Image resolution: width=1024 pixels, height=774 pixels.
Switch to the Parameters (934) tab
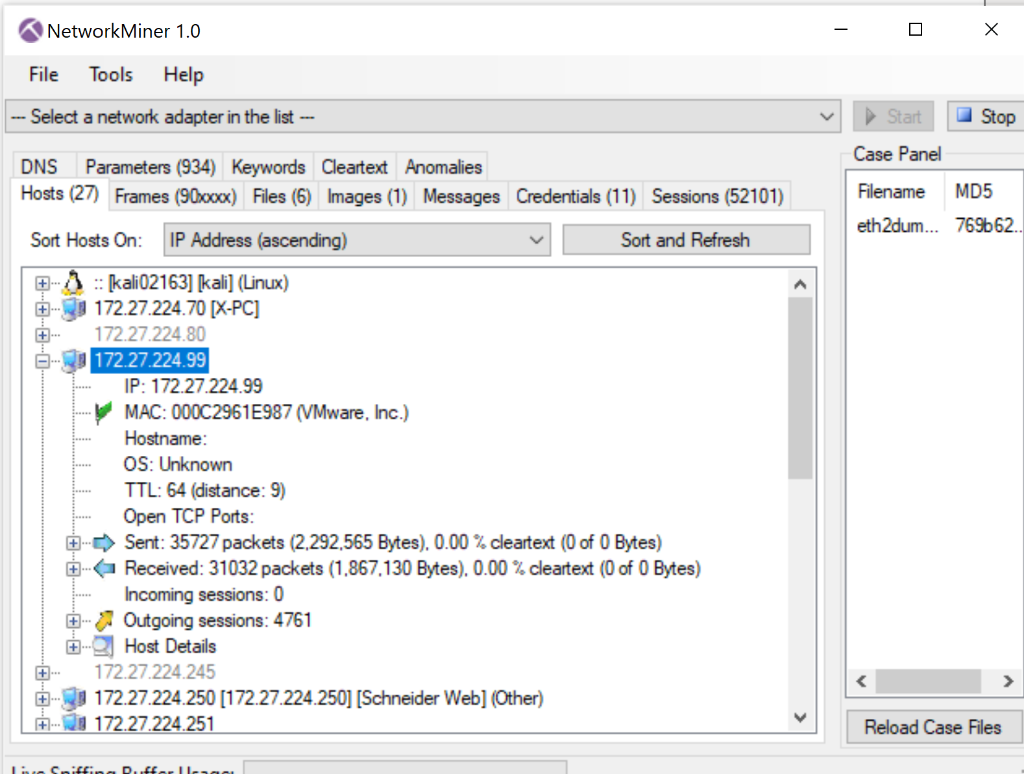150,167
